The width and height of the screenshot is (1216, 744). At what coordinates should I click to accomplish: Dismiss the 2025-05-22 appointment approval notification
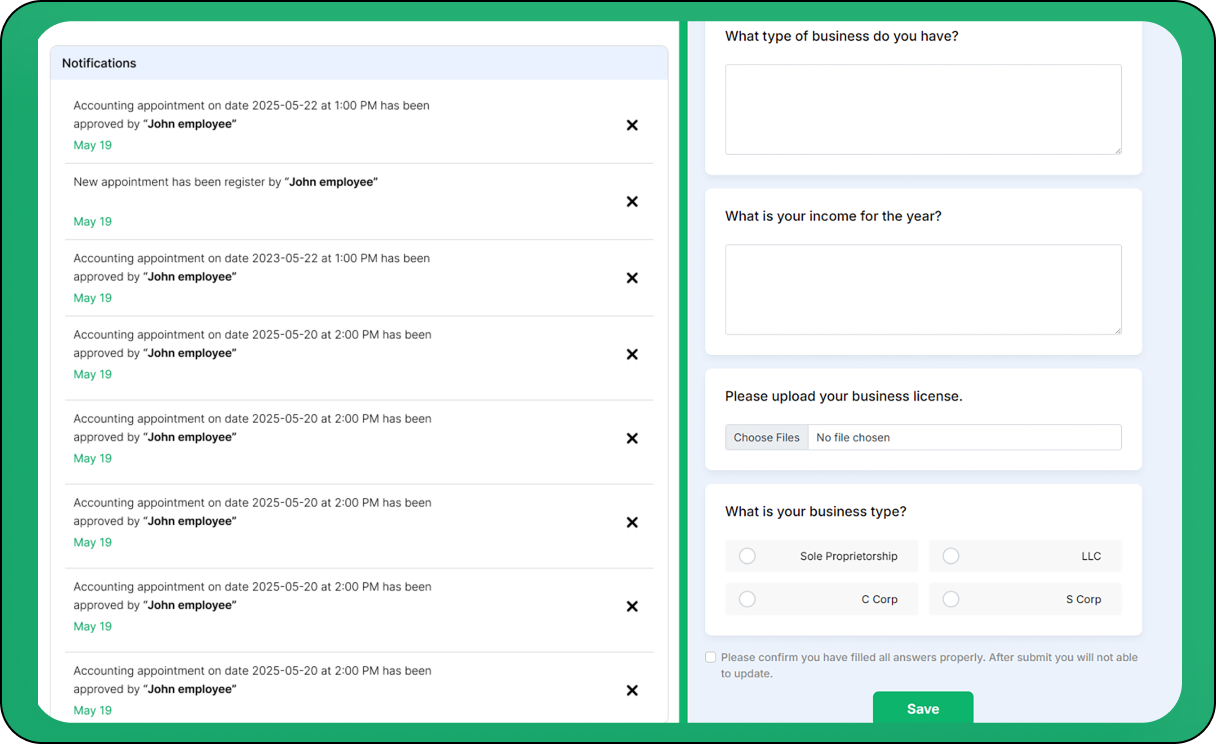point(632,125)
